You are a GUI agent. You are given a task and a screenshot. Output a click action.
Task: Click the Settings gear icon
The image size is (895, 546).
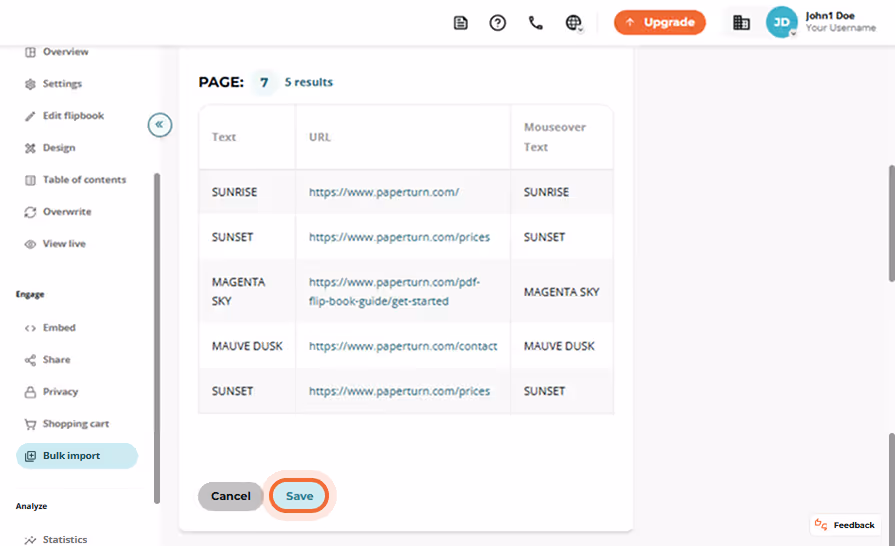30,84
